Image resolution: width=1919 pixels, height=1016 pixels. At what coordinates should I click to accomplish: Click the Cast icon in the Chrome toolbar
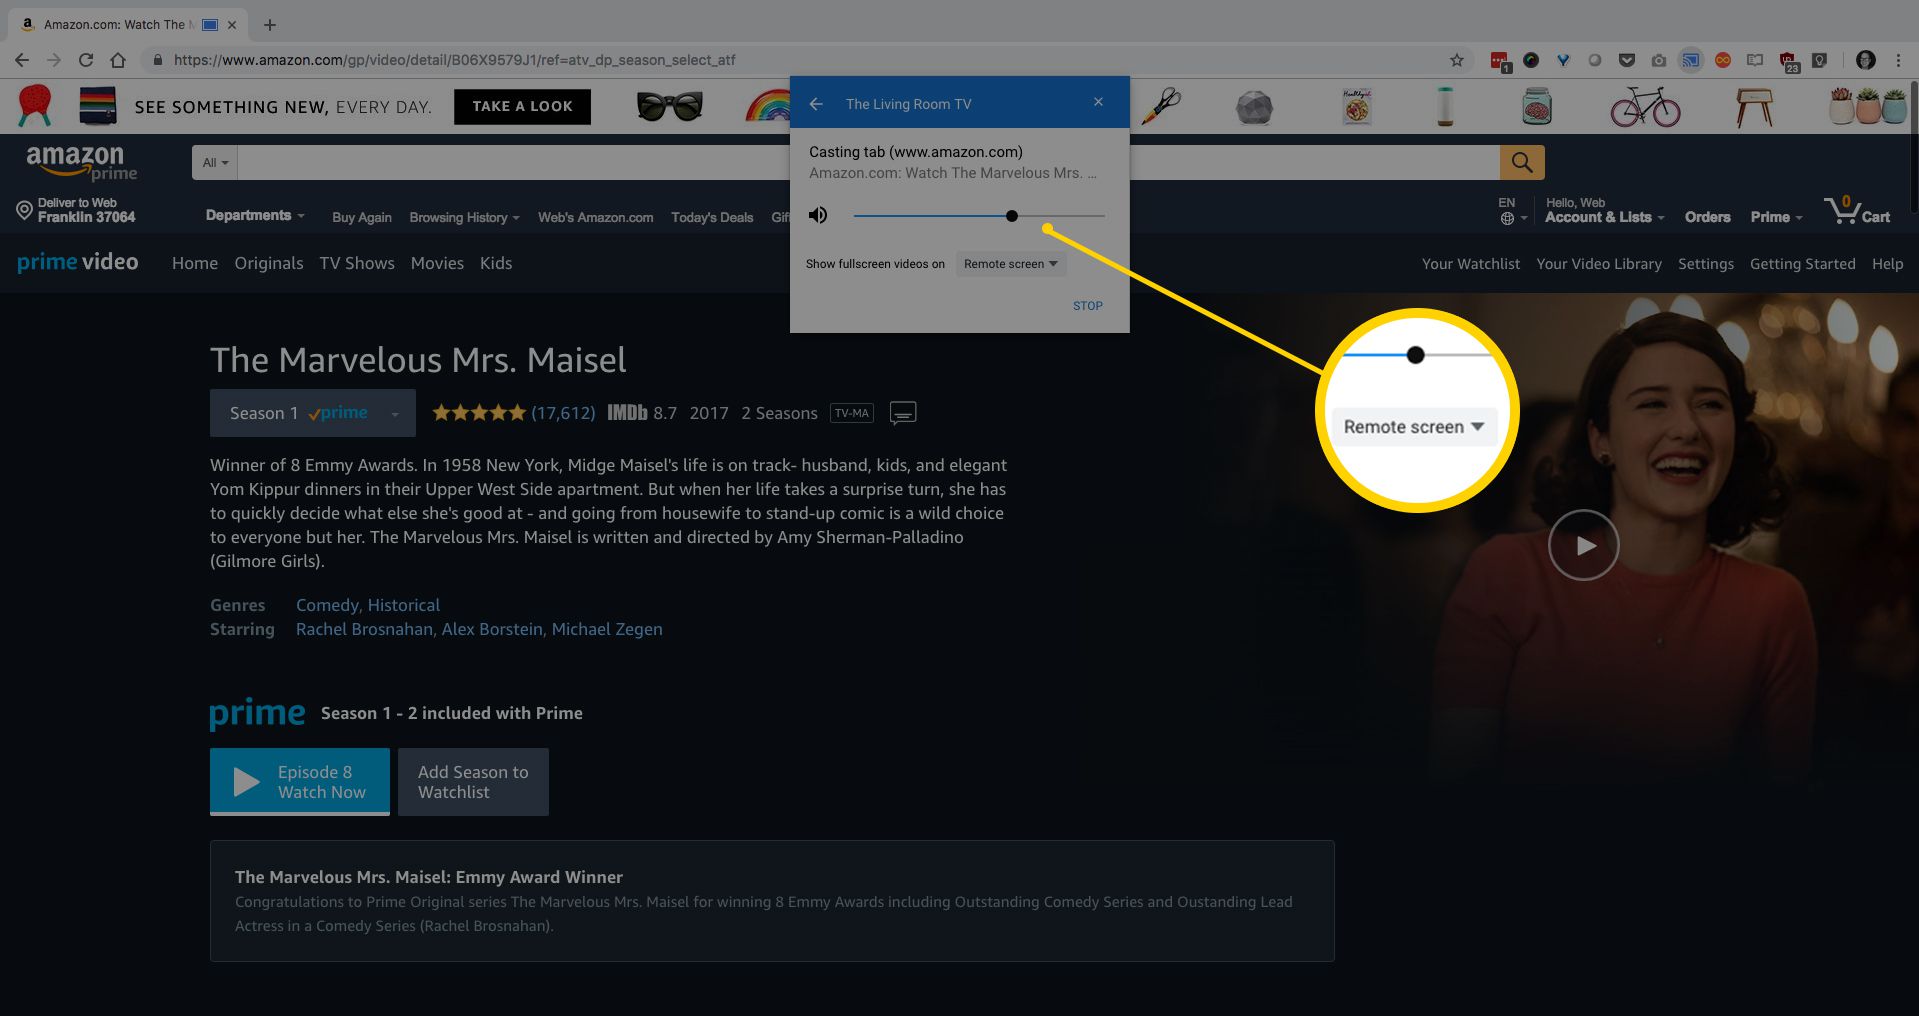click(1691, 60)
